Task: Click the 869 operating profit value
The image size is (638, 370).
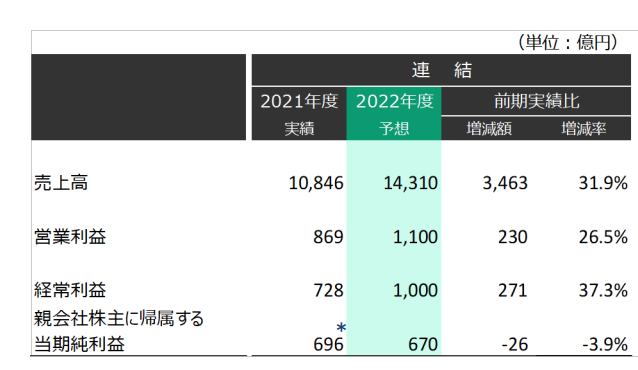Action: point(328,237)
